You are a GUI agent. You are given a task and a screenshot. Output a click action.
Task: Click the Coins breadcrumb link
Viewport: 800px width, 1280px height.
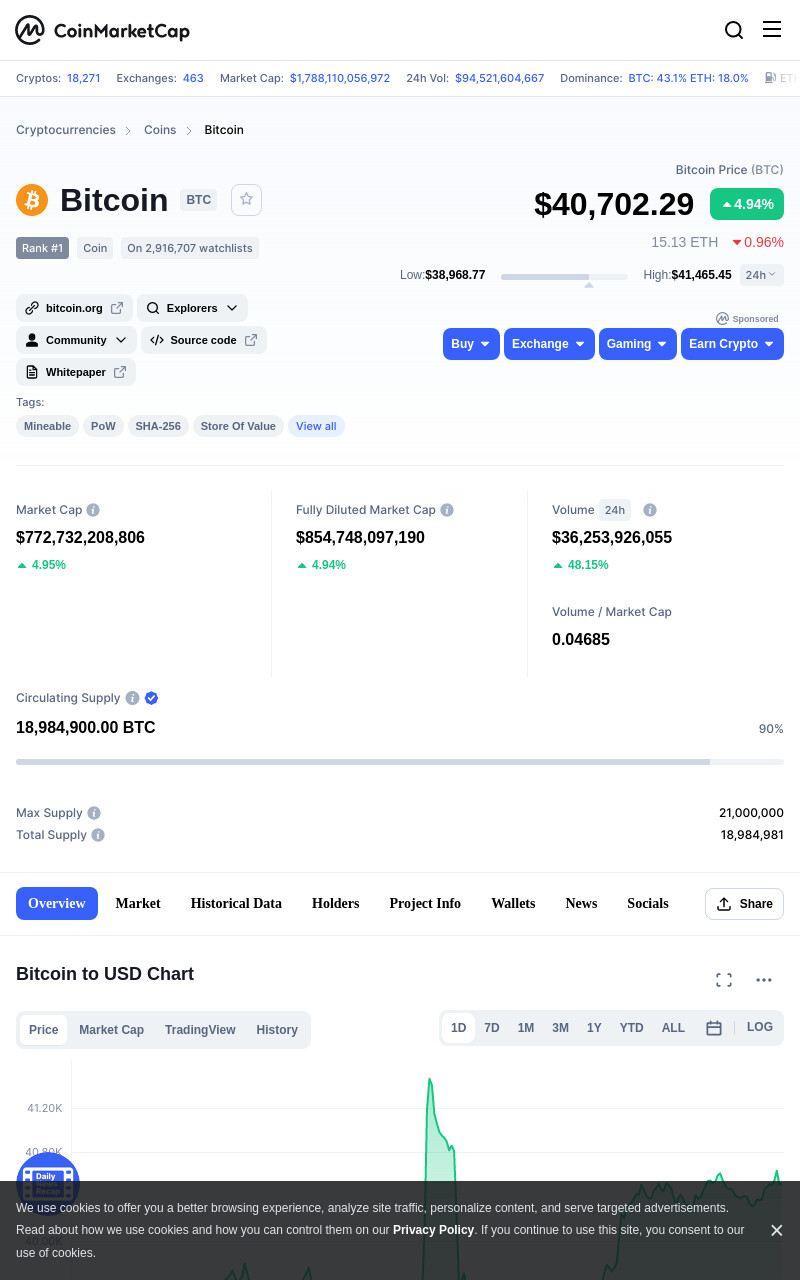pos(160,130)
